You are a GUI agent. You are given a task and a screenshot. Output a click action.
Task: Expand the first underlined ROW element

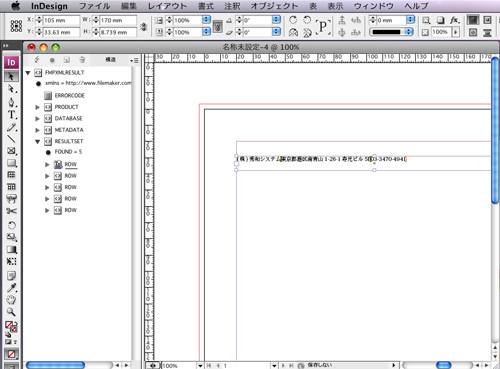[x=47, y=164]
